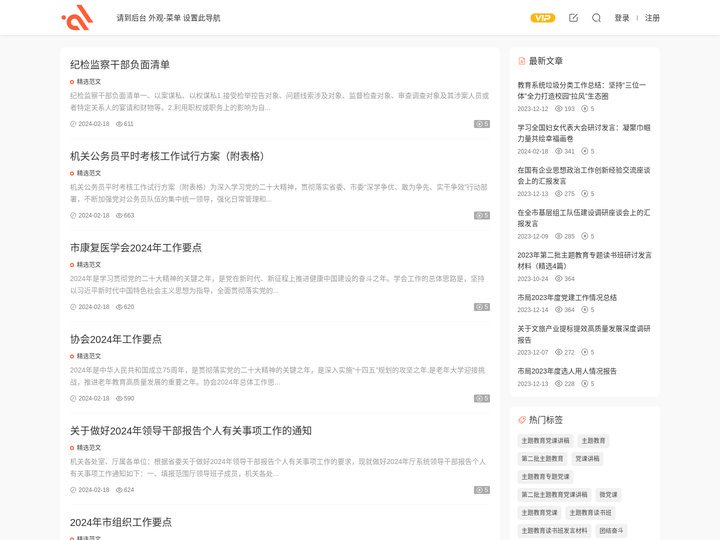Select tag 第二批主题教育党课讲稿
Viewport: 720px width, 540px height.
pyautogui.click(x=554, y=495)
